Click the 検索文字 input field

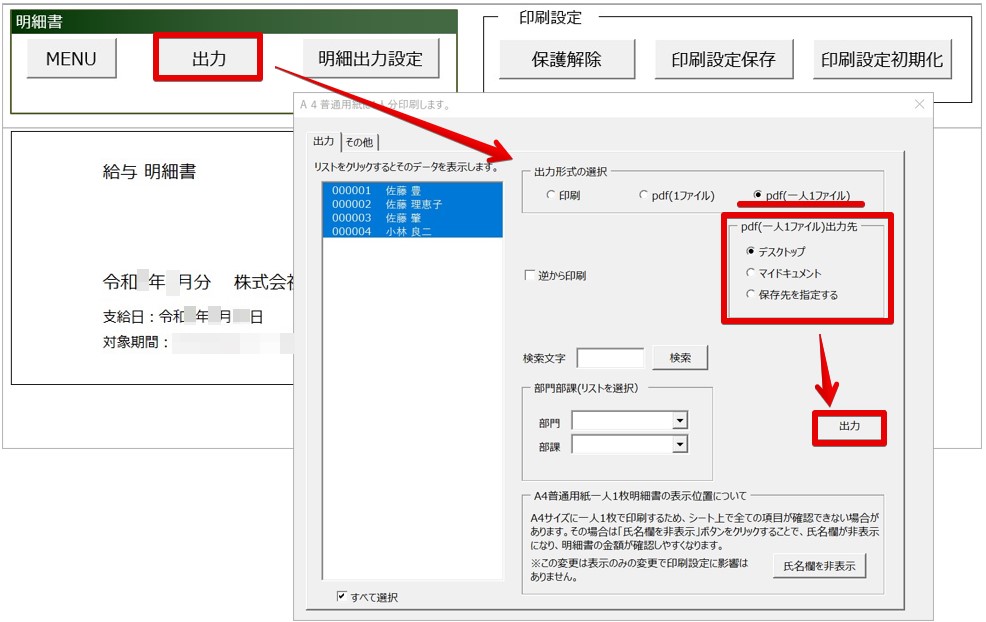coord(610,358)
